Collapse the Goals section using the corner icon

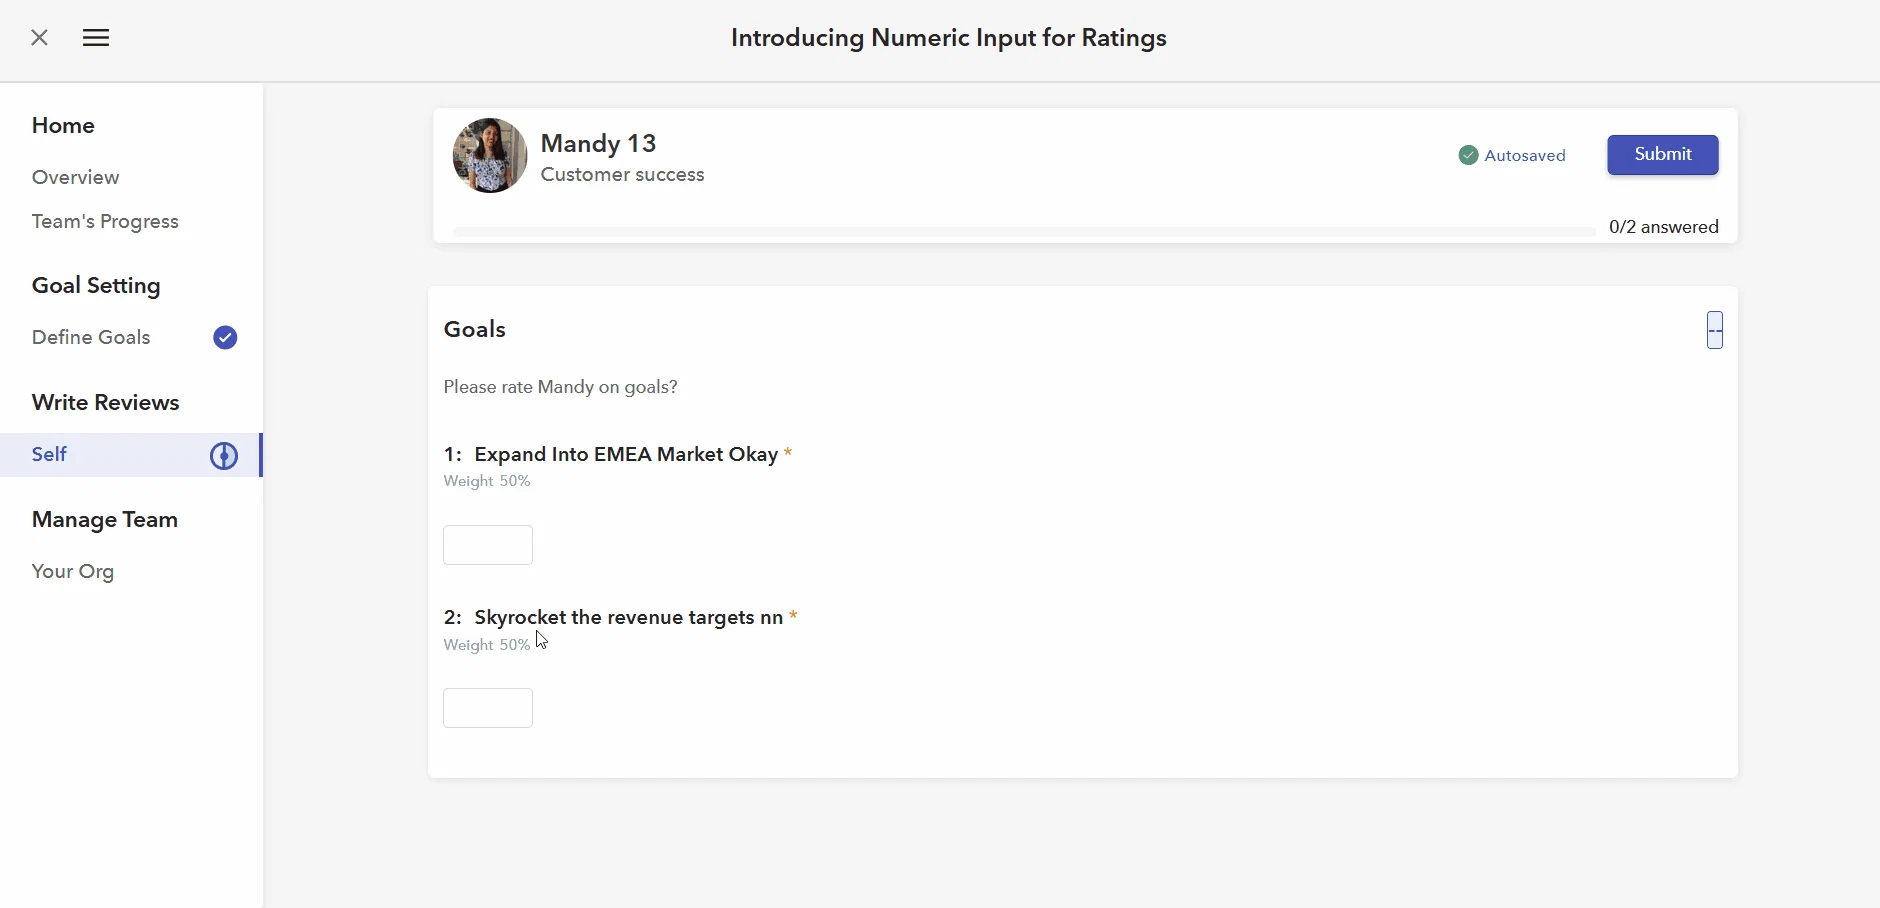pyautogui.click(x=1715, y=330)
